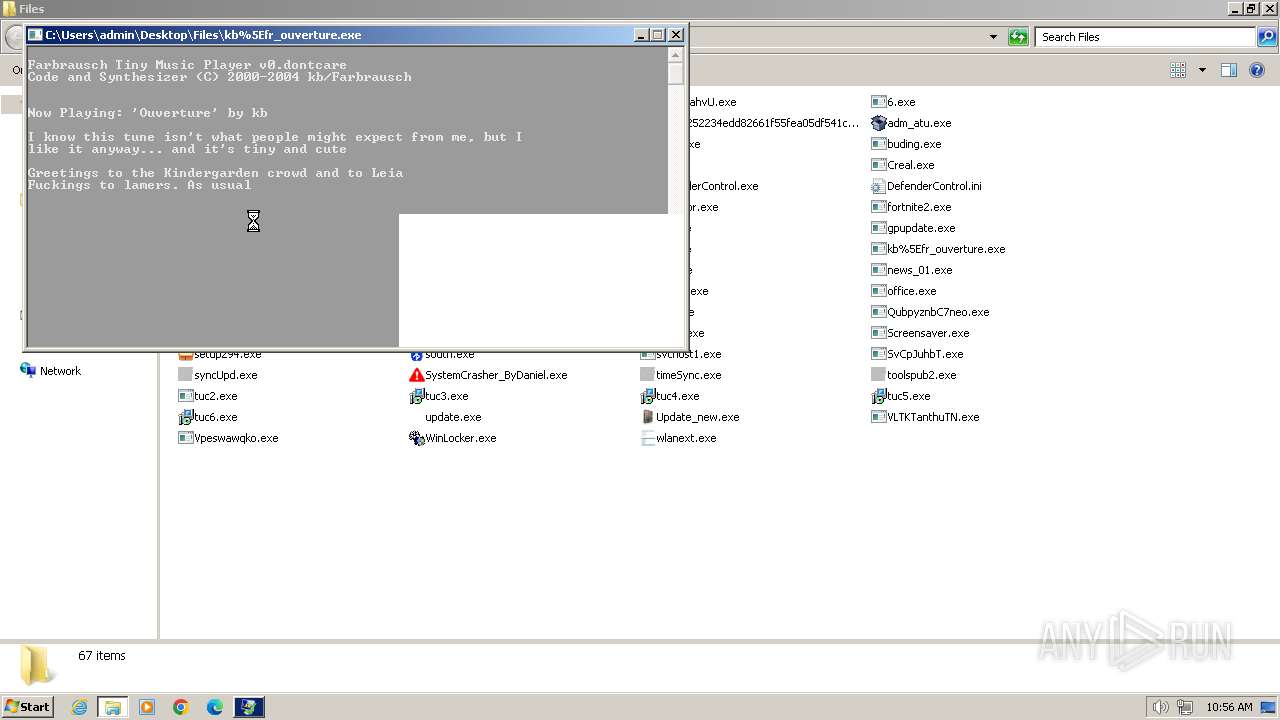Select the tuc4.exe installer icon
Screen dimensions: 1280x720
pyautogui.click(x=648, y=396)
